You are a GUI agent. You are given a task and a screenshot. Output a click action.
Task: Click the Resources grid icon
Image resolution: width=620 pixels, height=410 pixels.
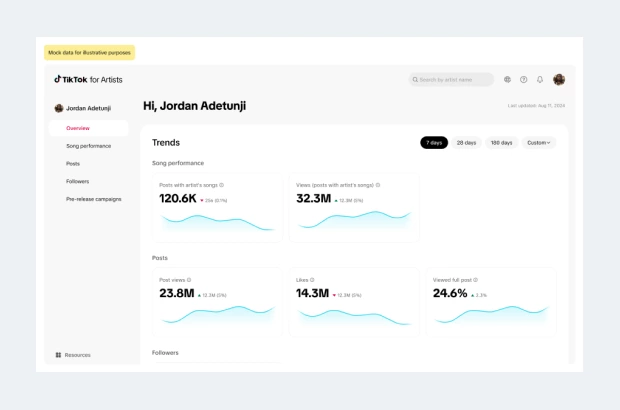[x=58, y=355]
